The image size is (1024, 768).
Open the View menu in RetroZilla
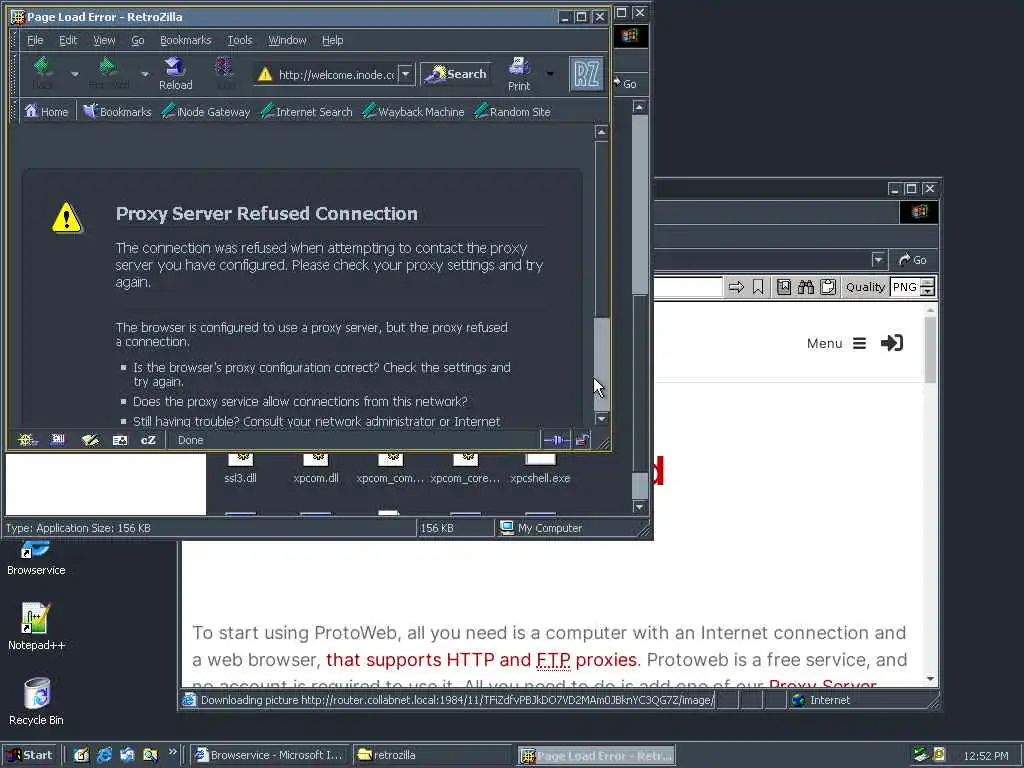pos(104,40)
